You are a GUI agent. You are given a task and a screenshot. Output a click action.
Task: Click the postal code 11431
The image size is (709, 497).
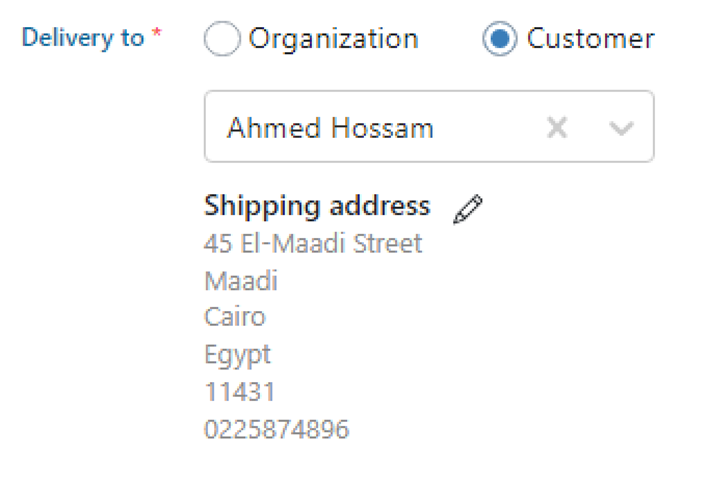(x=239, y=392)
